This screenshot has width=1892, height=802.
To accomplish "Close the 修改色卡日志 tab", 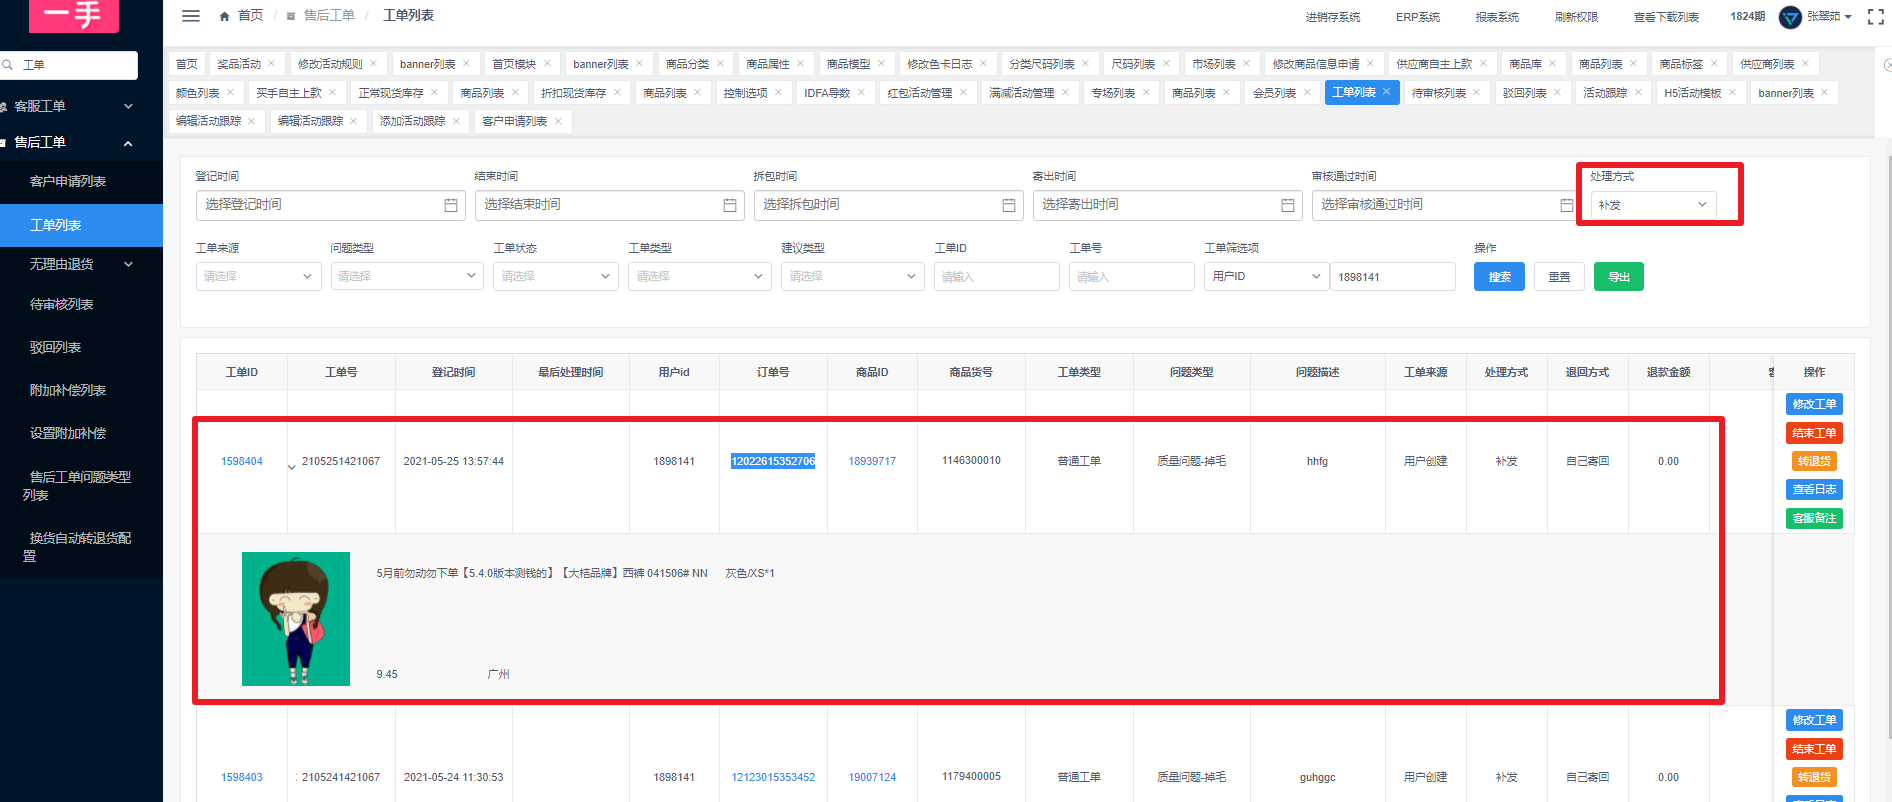I will [x=983, y=64].
